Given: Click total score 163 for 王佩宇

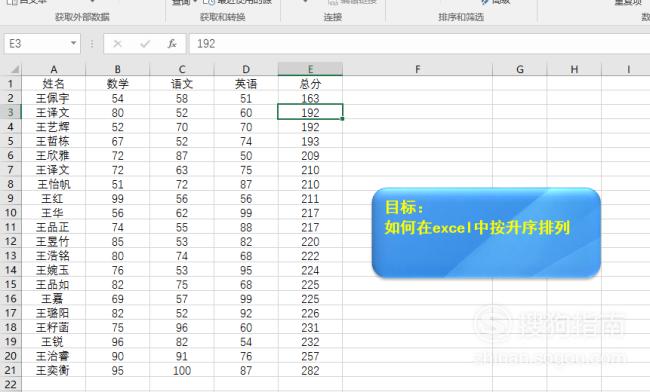Looking at the screenshot, I should [310, 98].
